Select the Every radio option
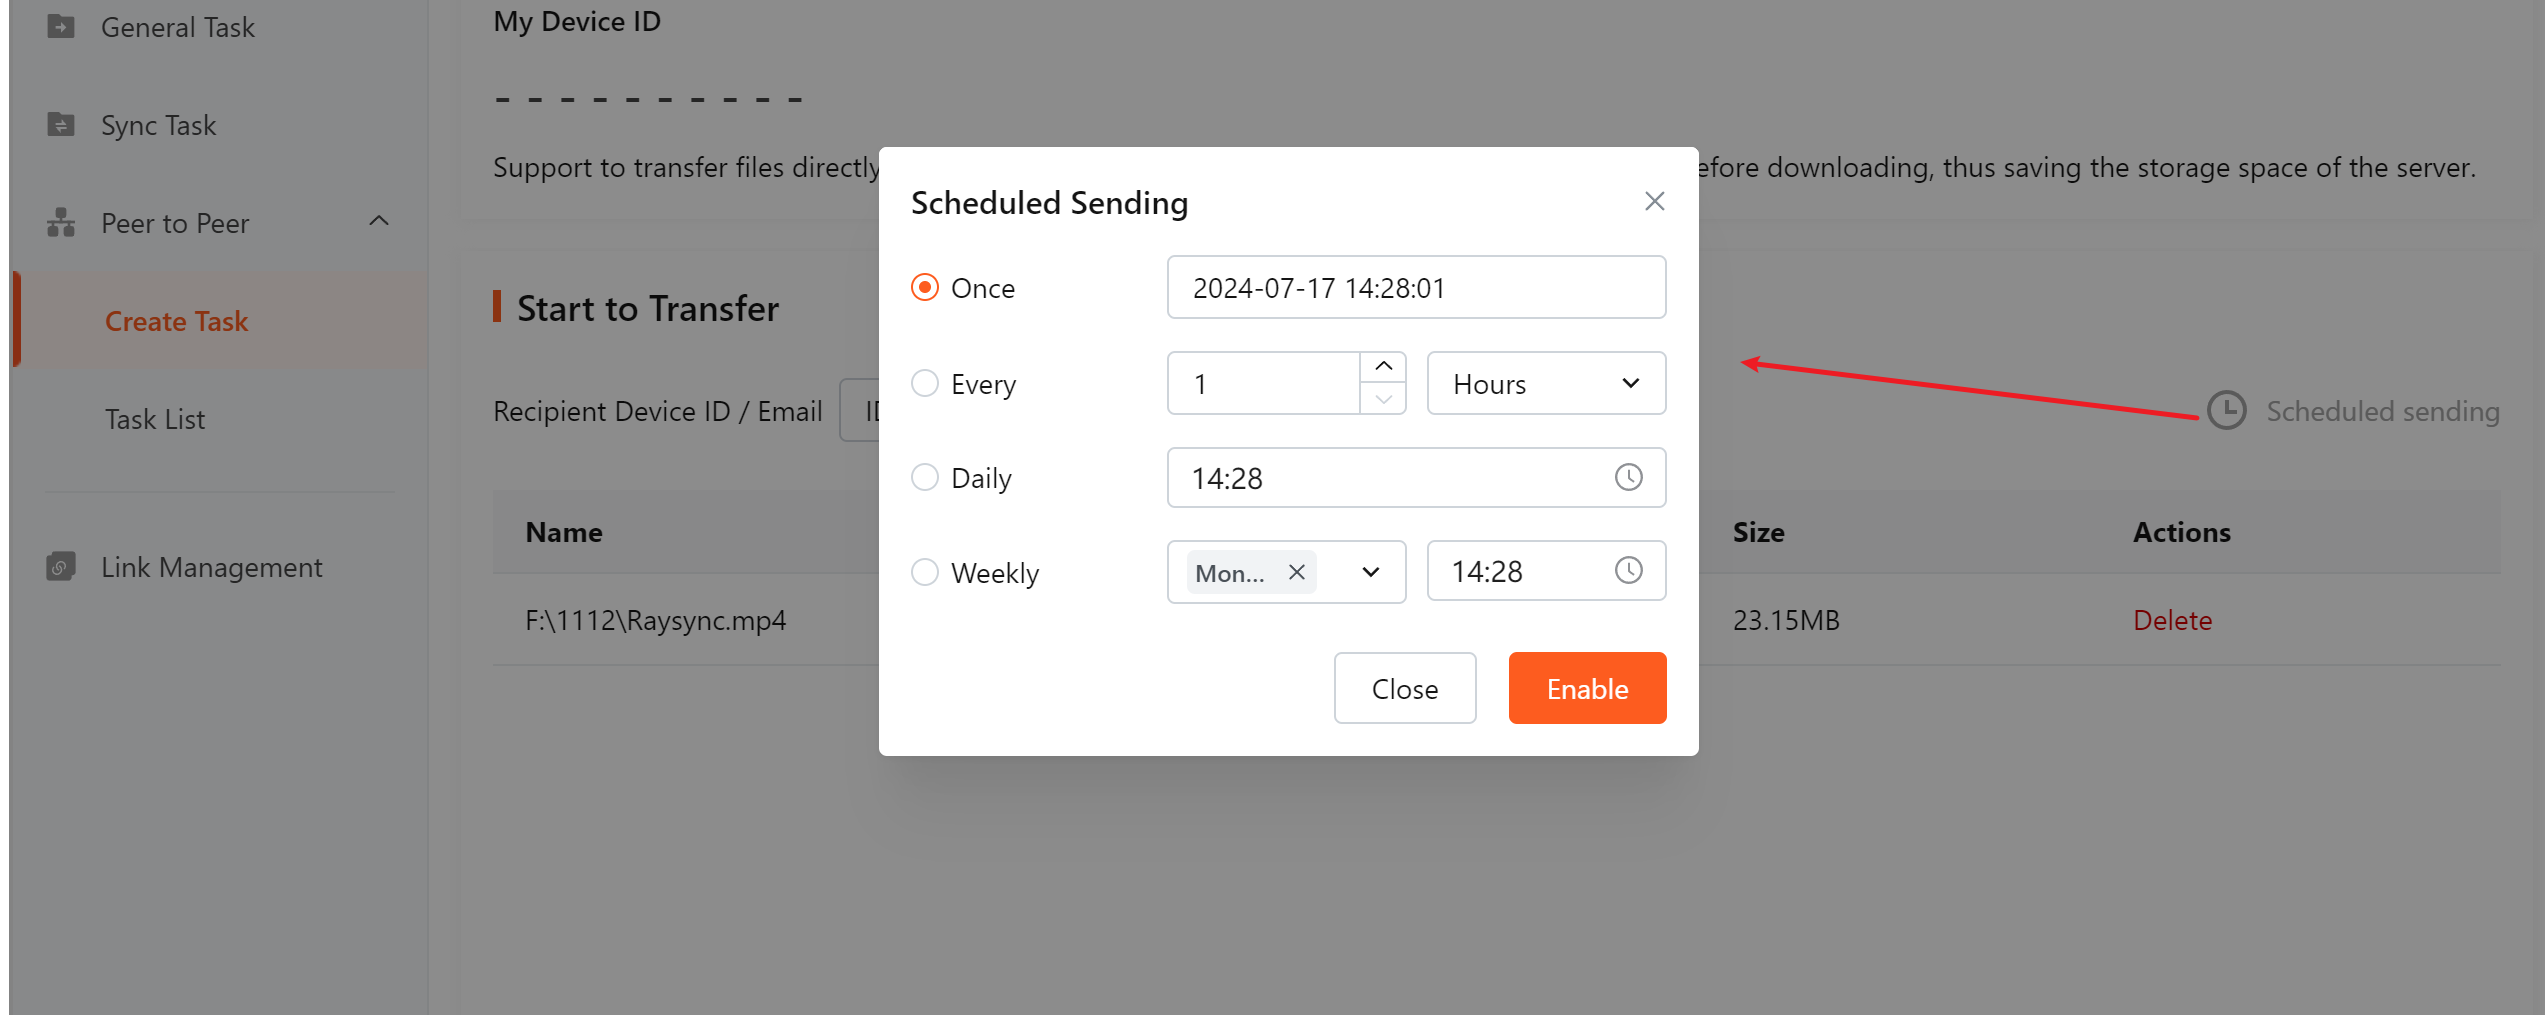The width and height of the screenshot is (2545, 1015). 925,383
